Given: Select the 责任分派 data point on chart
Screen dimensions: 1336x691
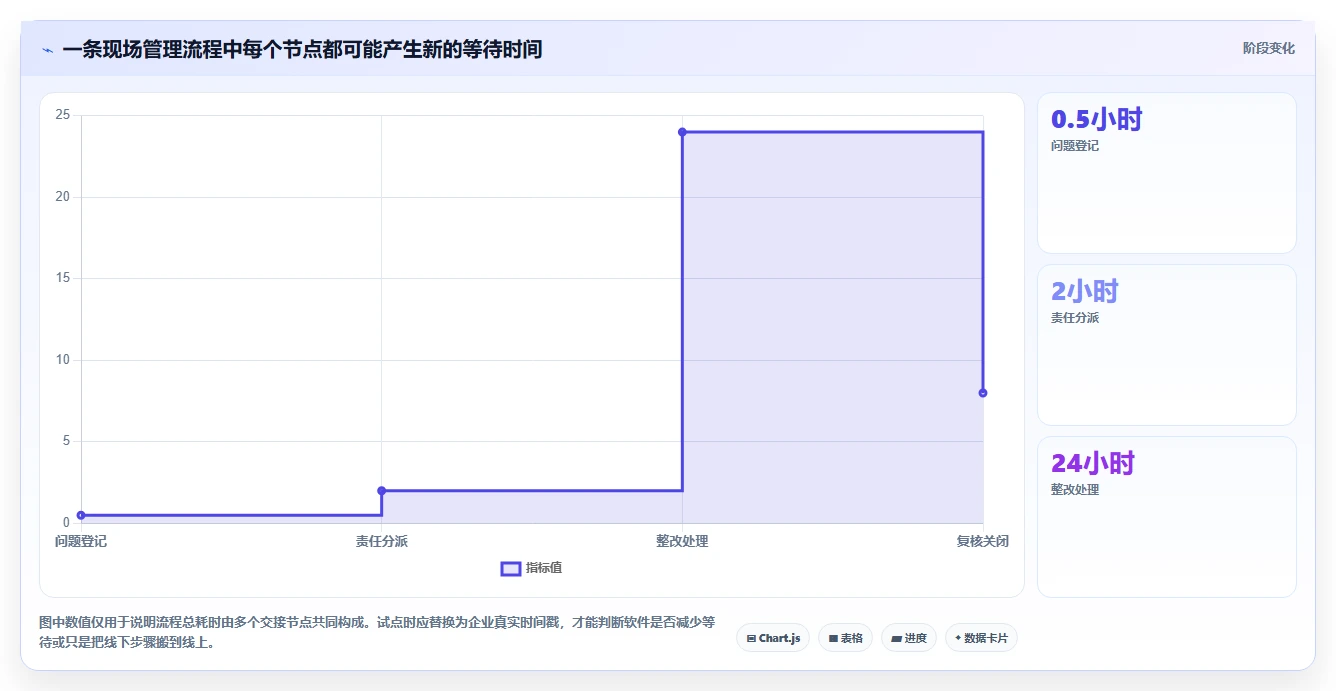Looking at the screenshot, I should coord(382,491).
